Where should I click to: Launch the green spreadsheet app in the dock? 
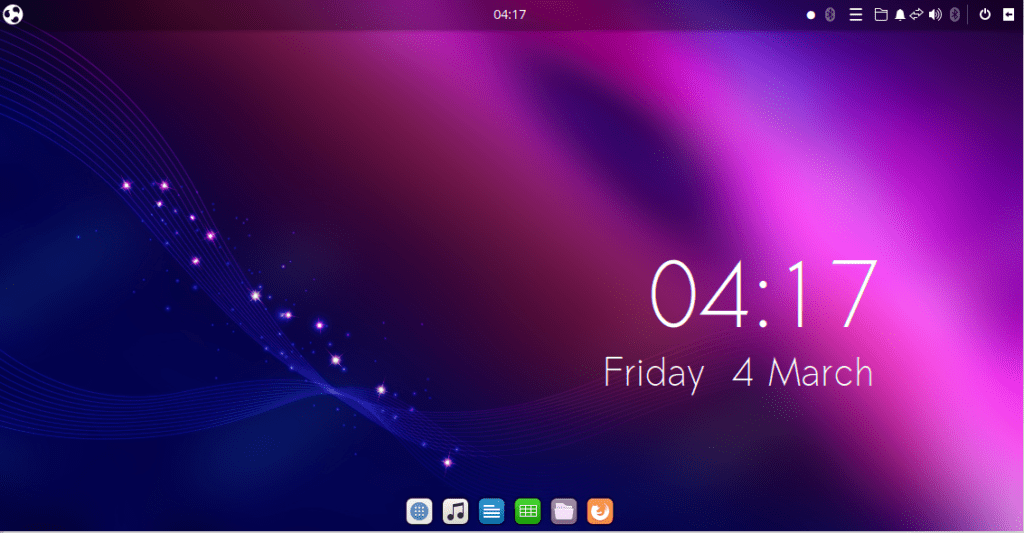tap(528, 511)
